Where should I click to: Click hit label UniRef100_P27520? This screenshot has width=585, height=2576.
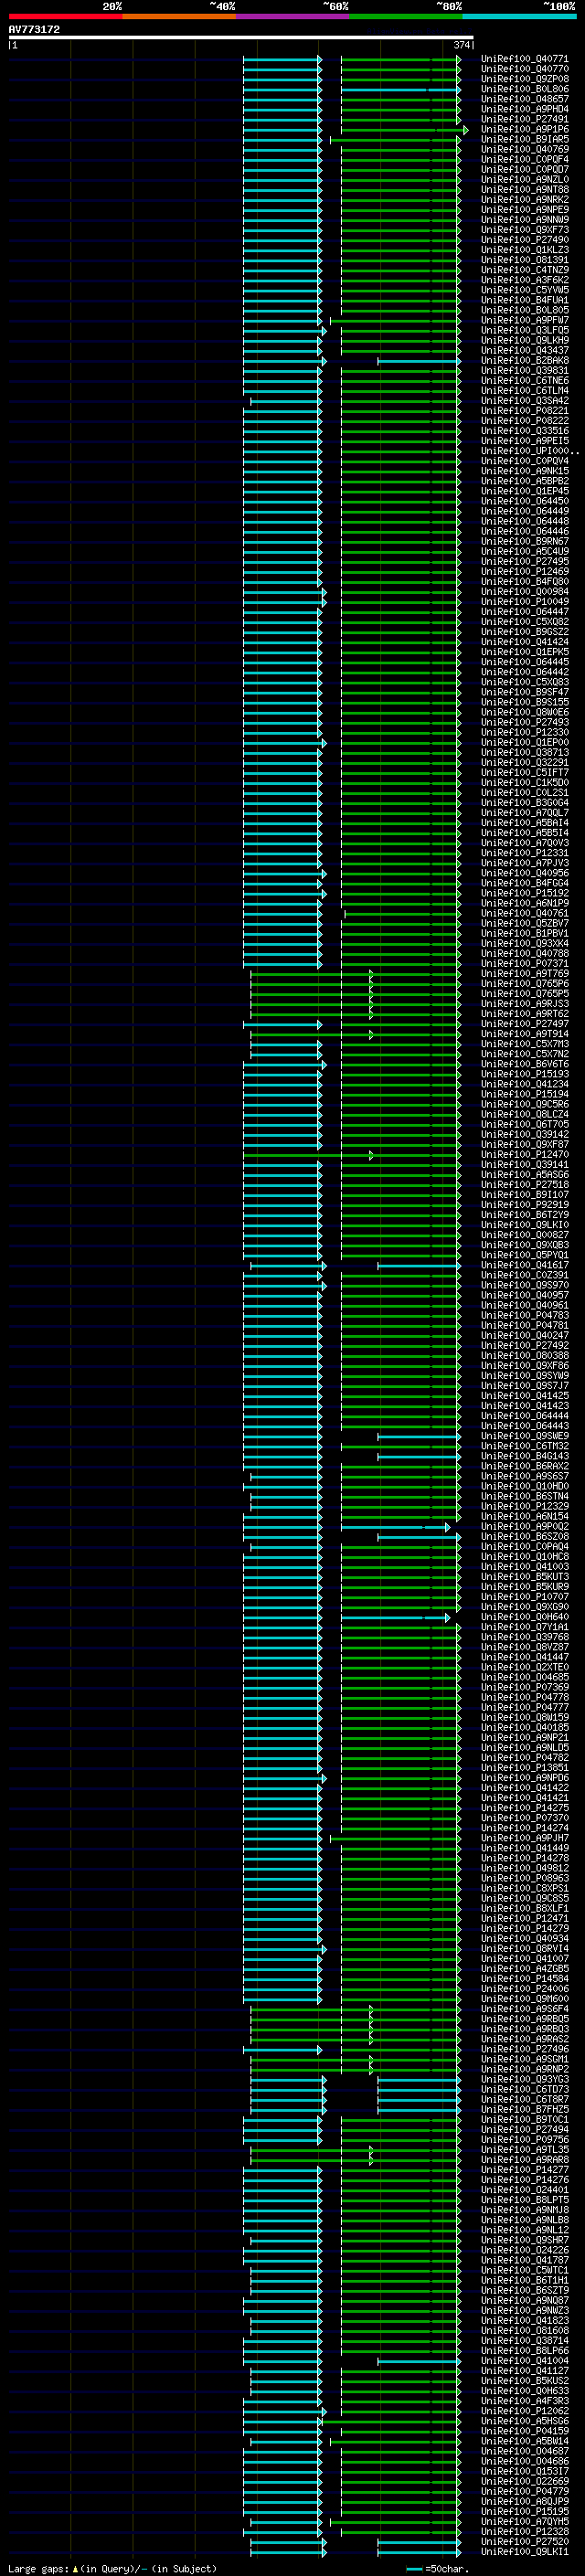(524, 2541)
